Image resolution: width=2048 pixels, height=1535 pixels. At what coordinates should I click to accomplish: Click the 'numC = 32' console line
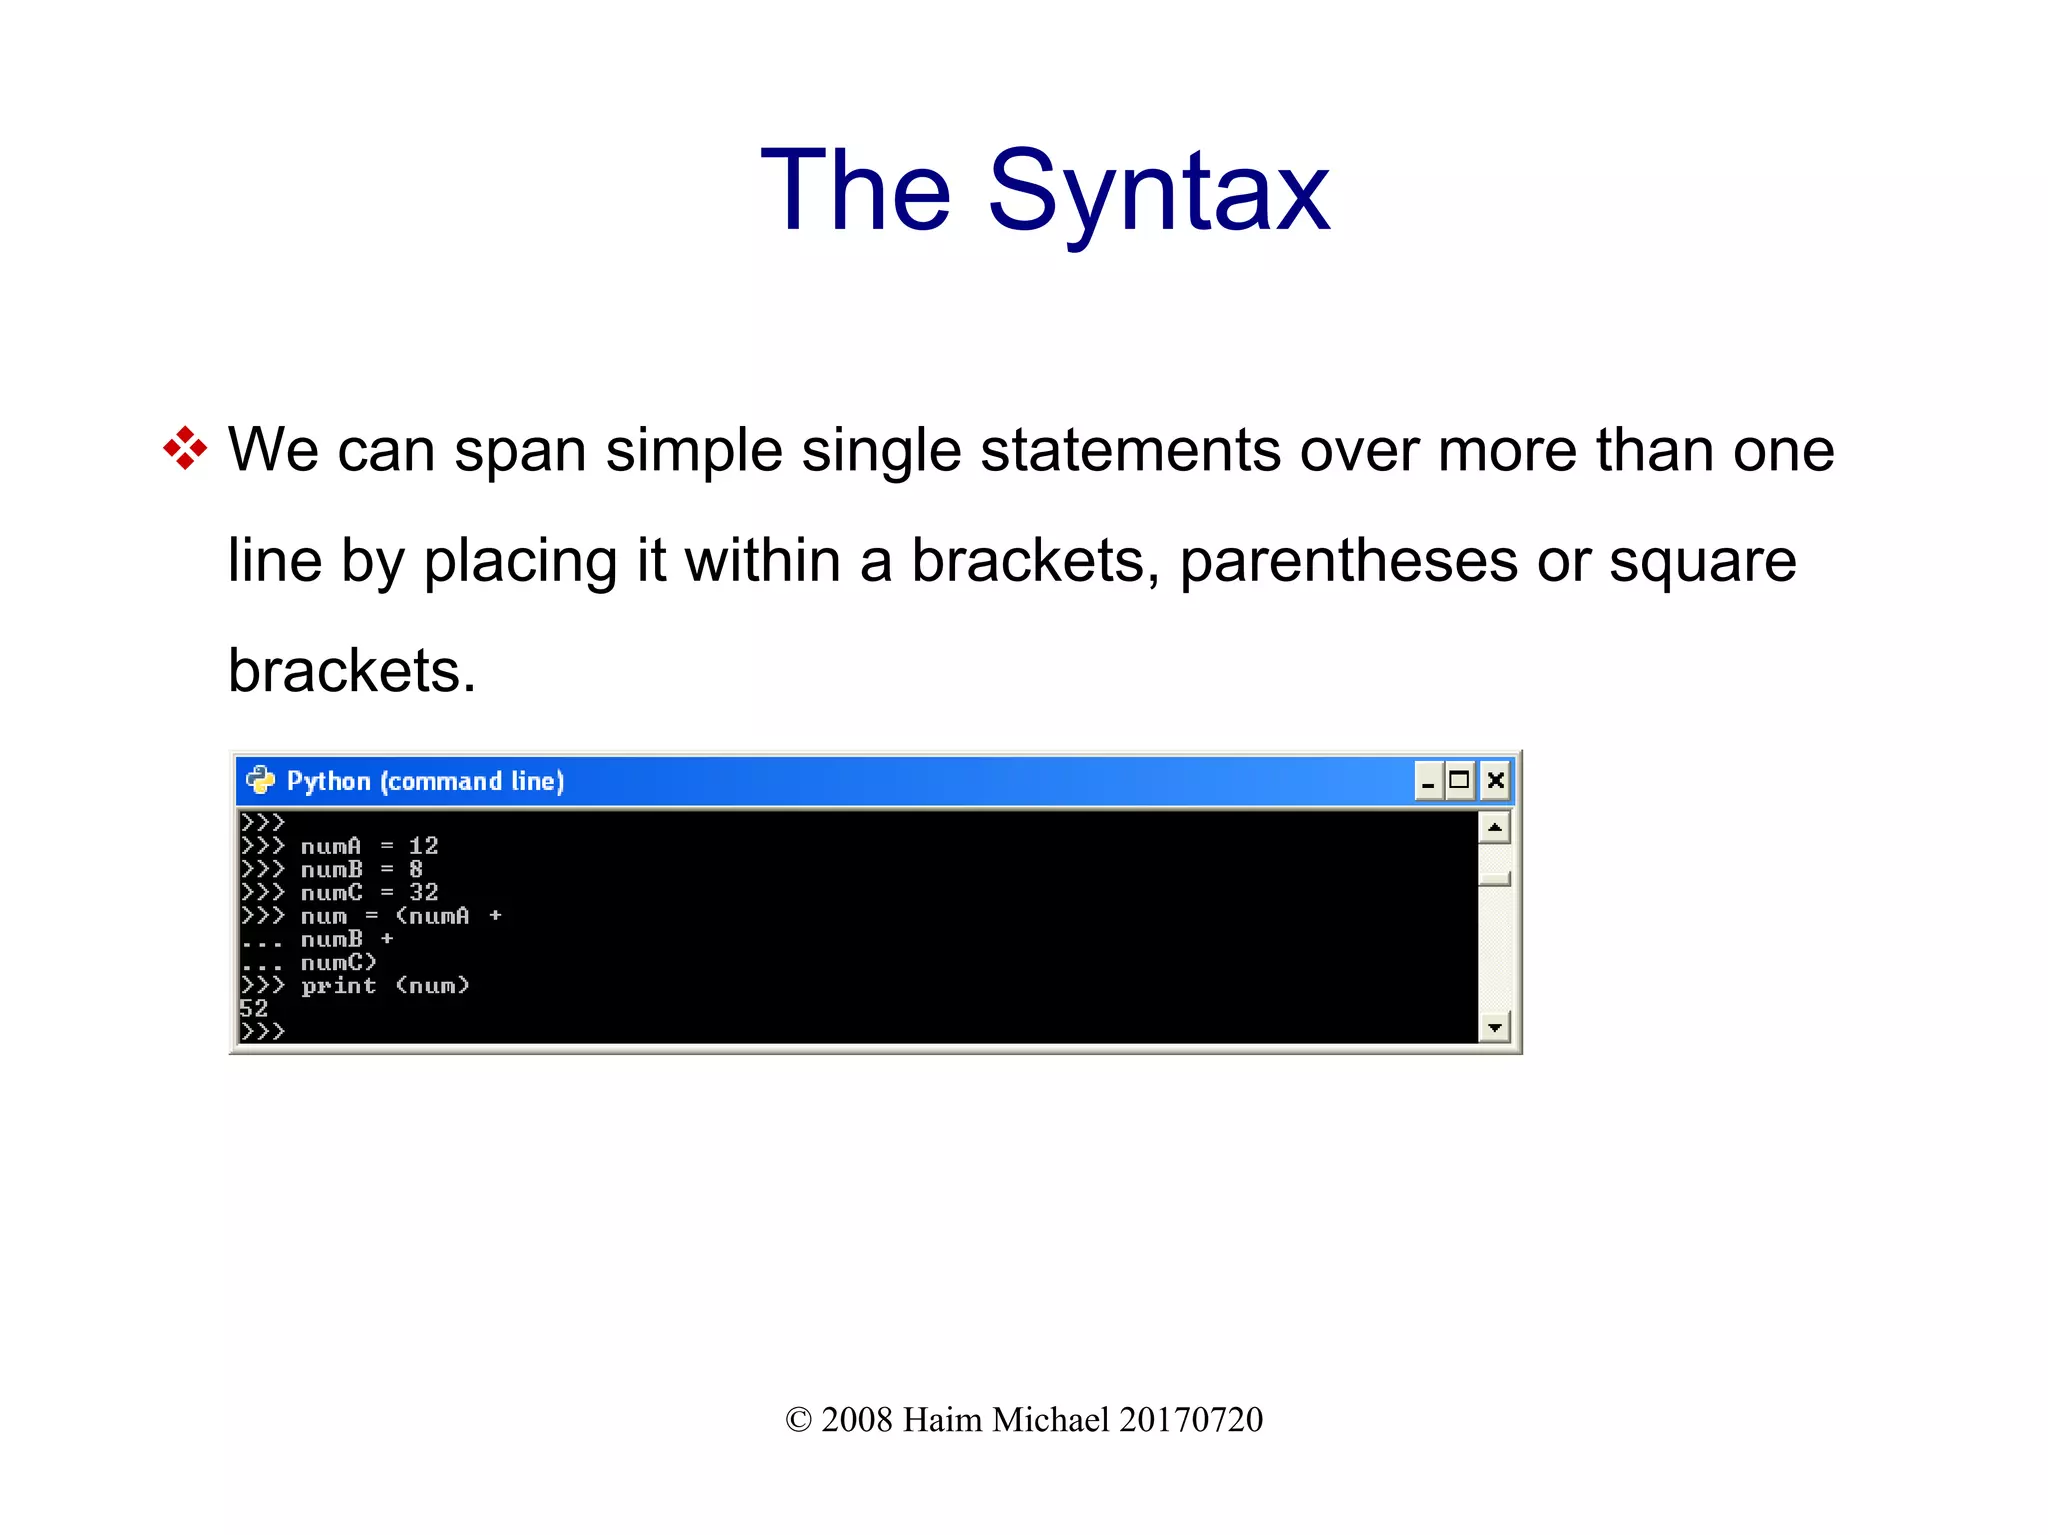(369, 892)
